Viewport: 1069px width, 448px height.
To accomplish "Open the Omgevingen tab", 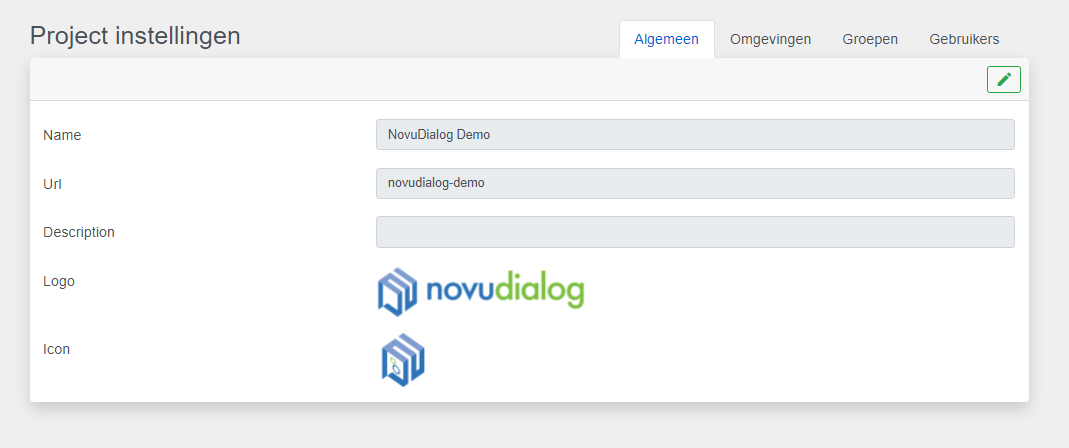I will point(770,40).
